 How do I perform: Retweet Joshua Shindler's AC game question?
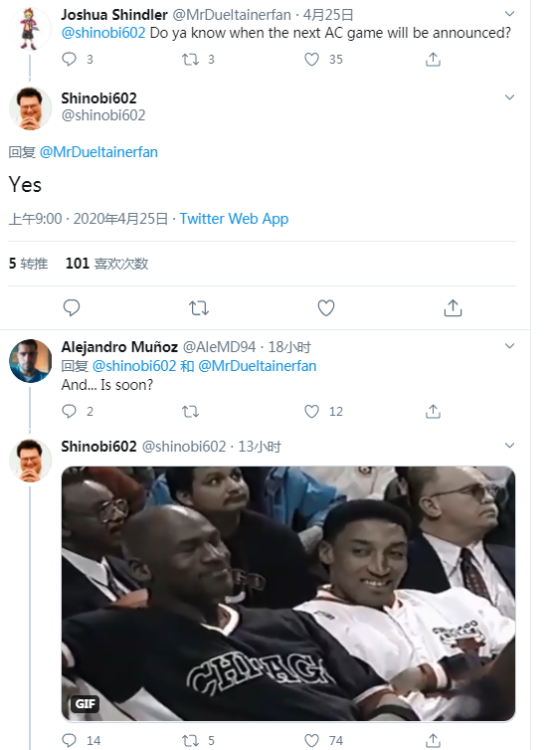click(x=190, y=59)
